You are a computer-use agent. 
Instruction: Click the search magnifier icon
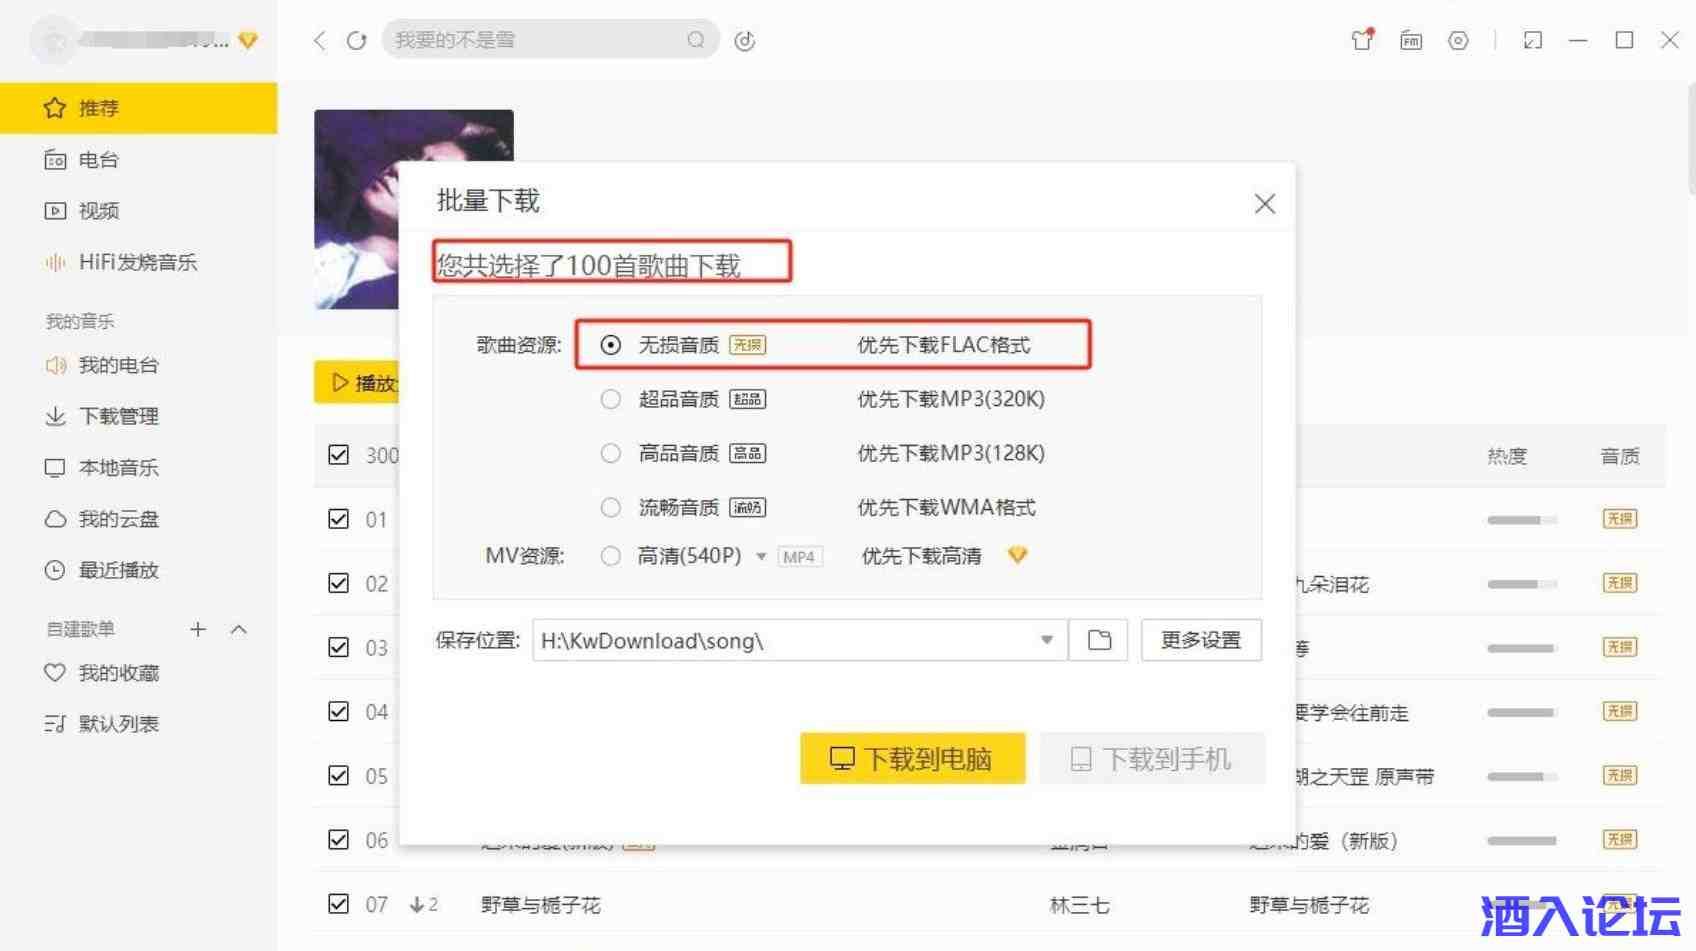[x=696, y=40]
